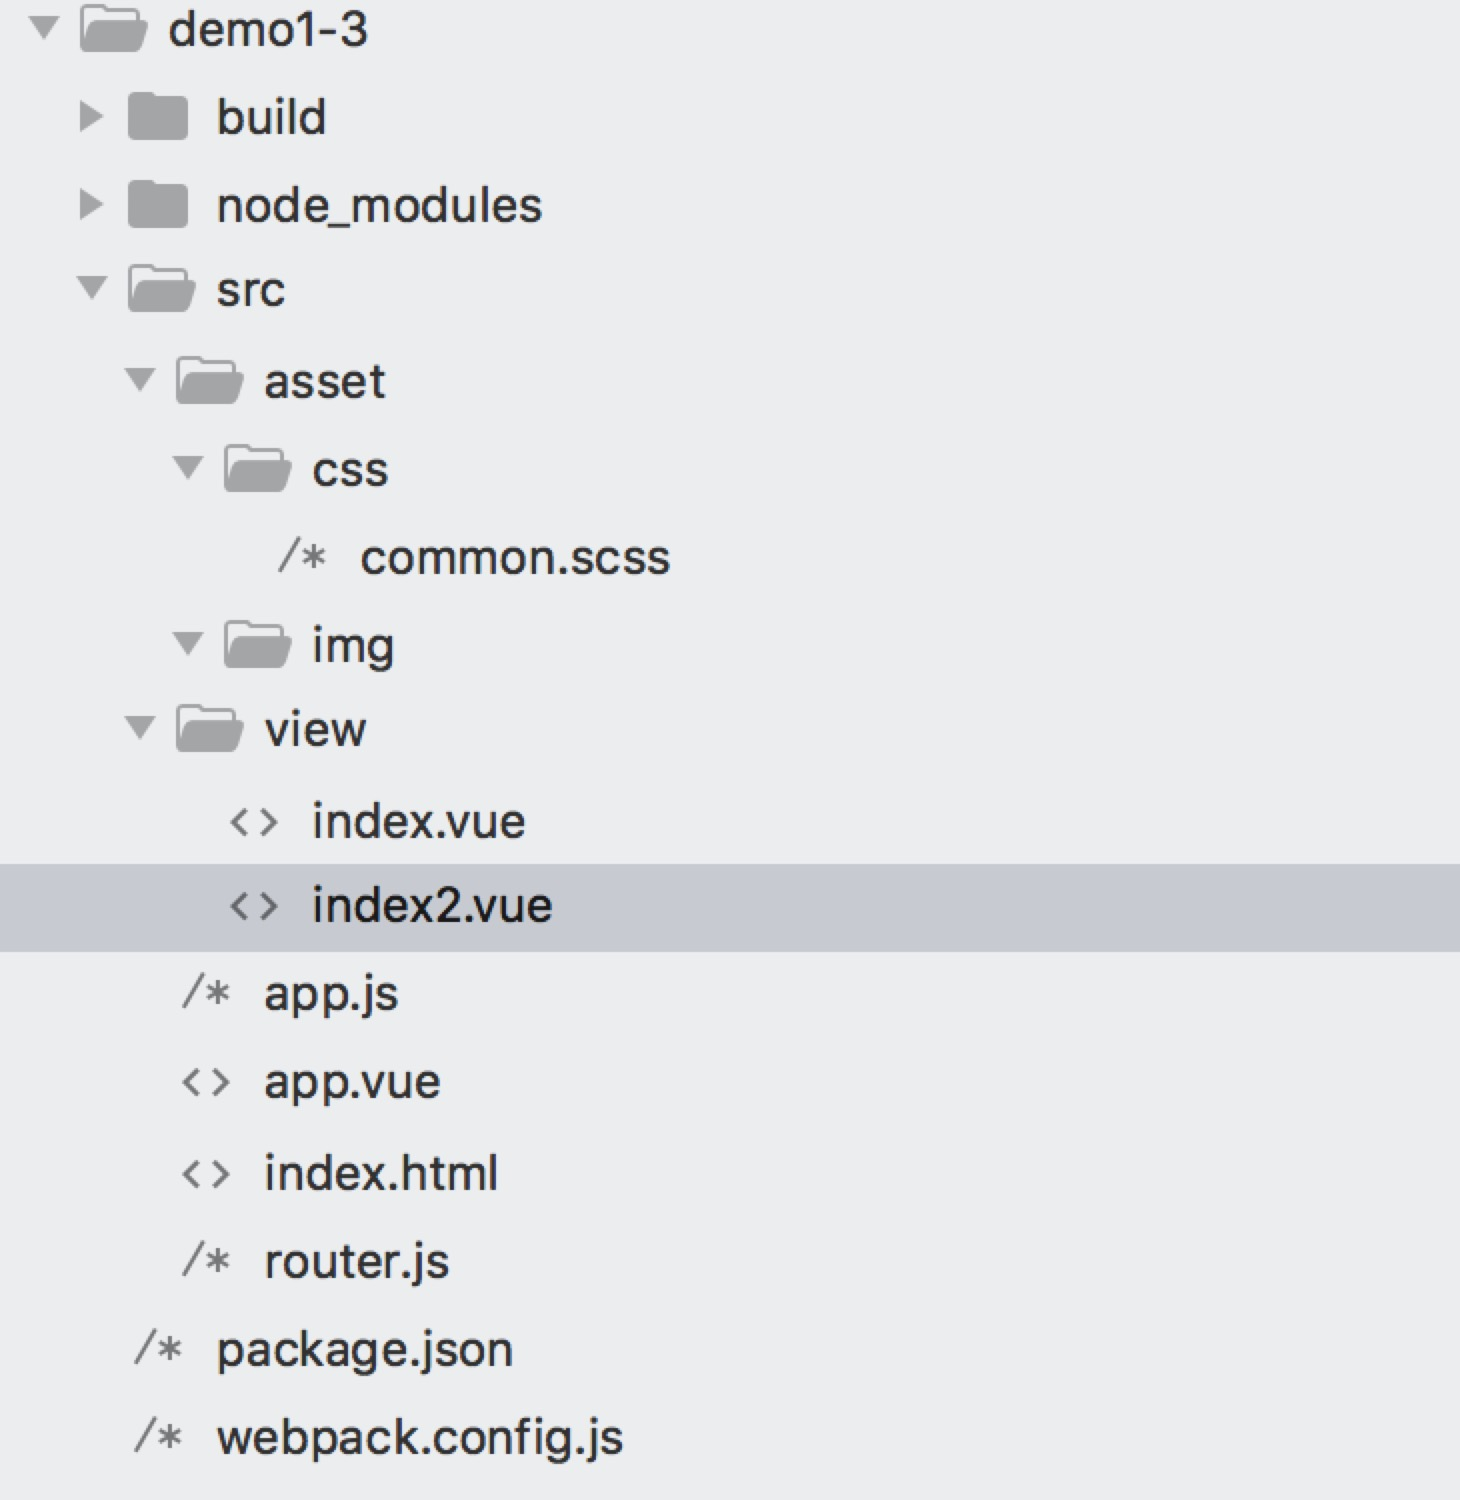Collapse the asset folder triangle
Screen dimensions: 1460x1500
click(x=140, y=380)
